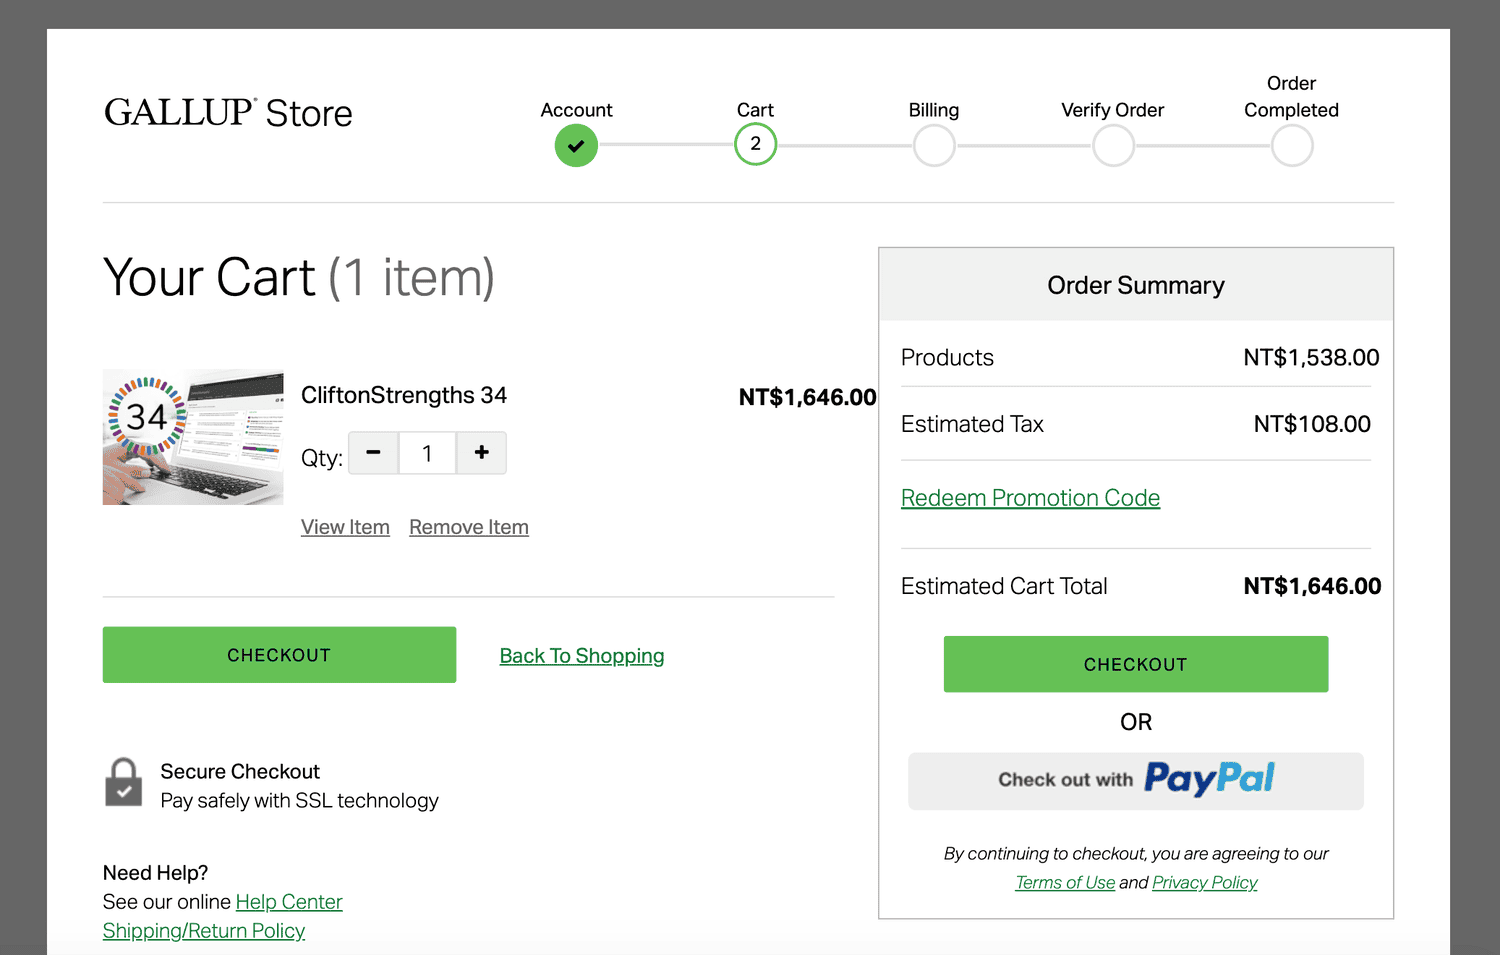Click Redeem Promotion Code link
This screenshot has width=1500, height=955.
pos(1030,498)
